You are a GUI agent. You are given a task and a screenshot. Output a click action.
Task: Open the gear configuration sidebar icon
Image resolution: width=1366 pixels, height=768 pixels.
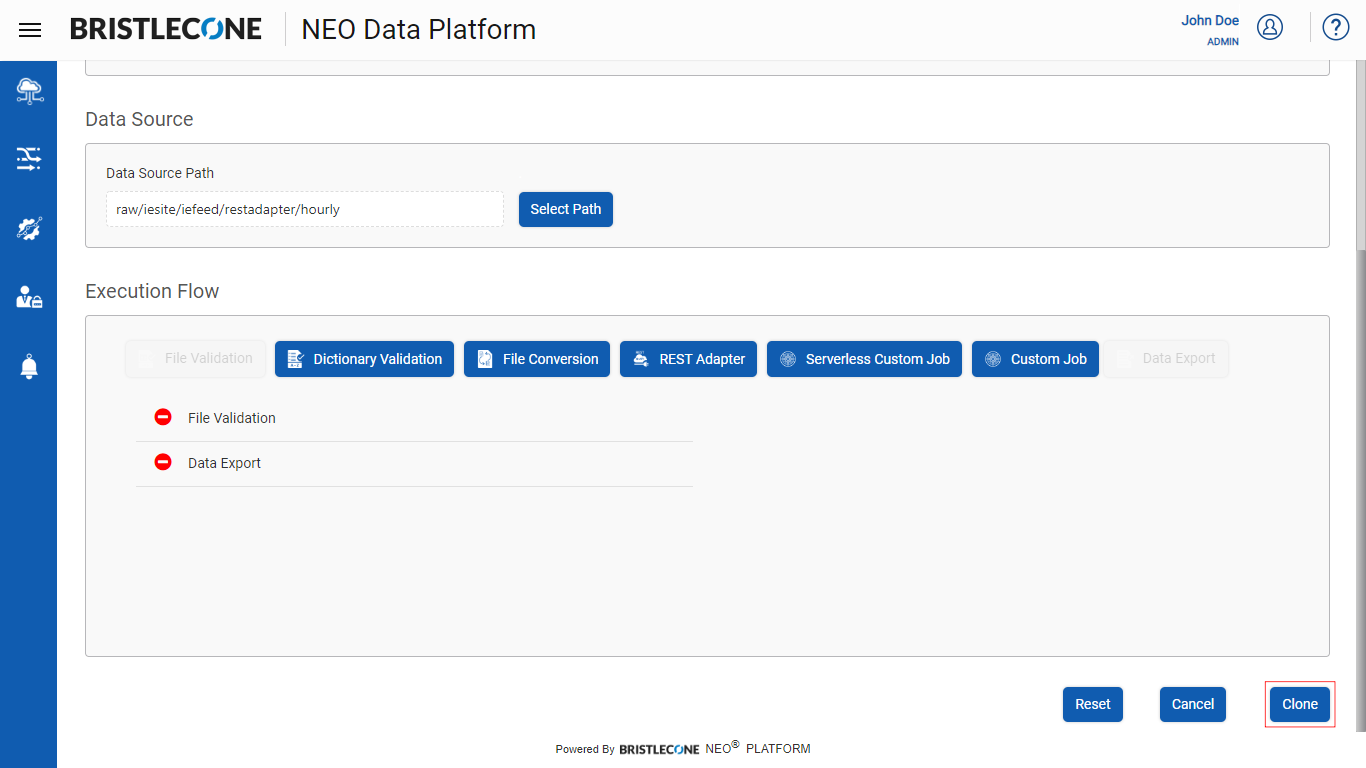pyautogui.click(x=29, y=228)
